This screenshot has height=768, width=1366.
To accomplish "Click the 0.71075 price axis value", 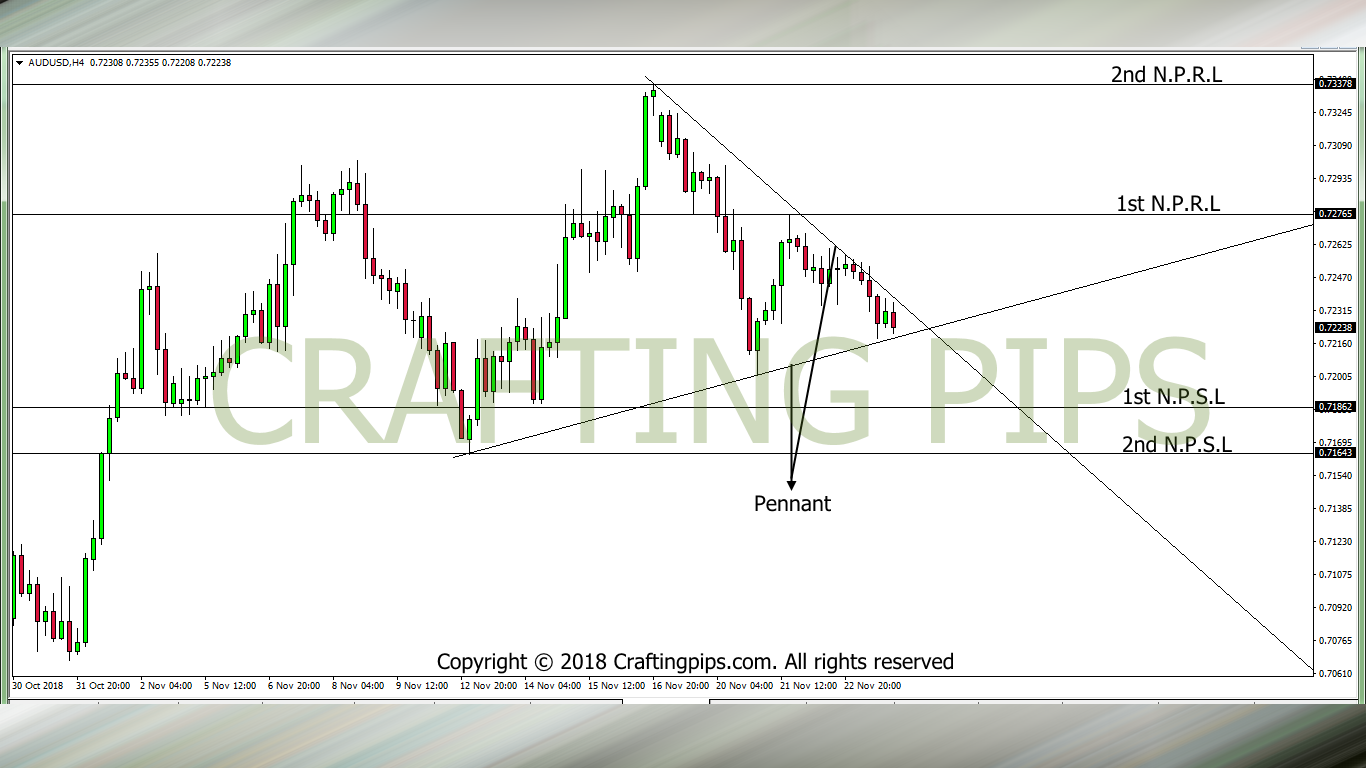I will (1337, 574).
